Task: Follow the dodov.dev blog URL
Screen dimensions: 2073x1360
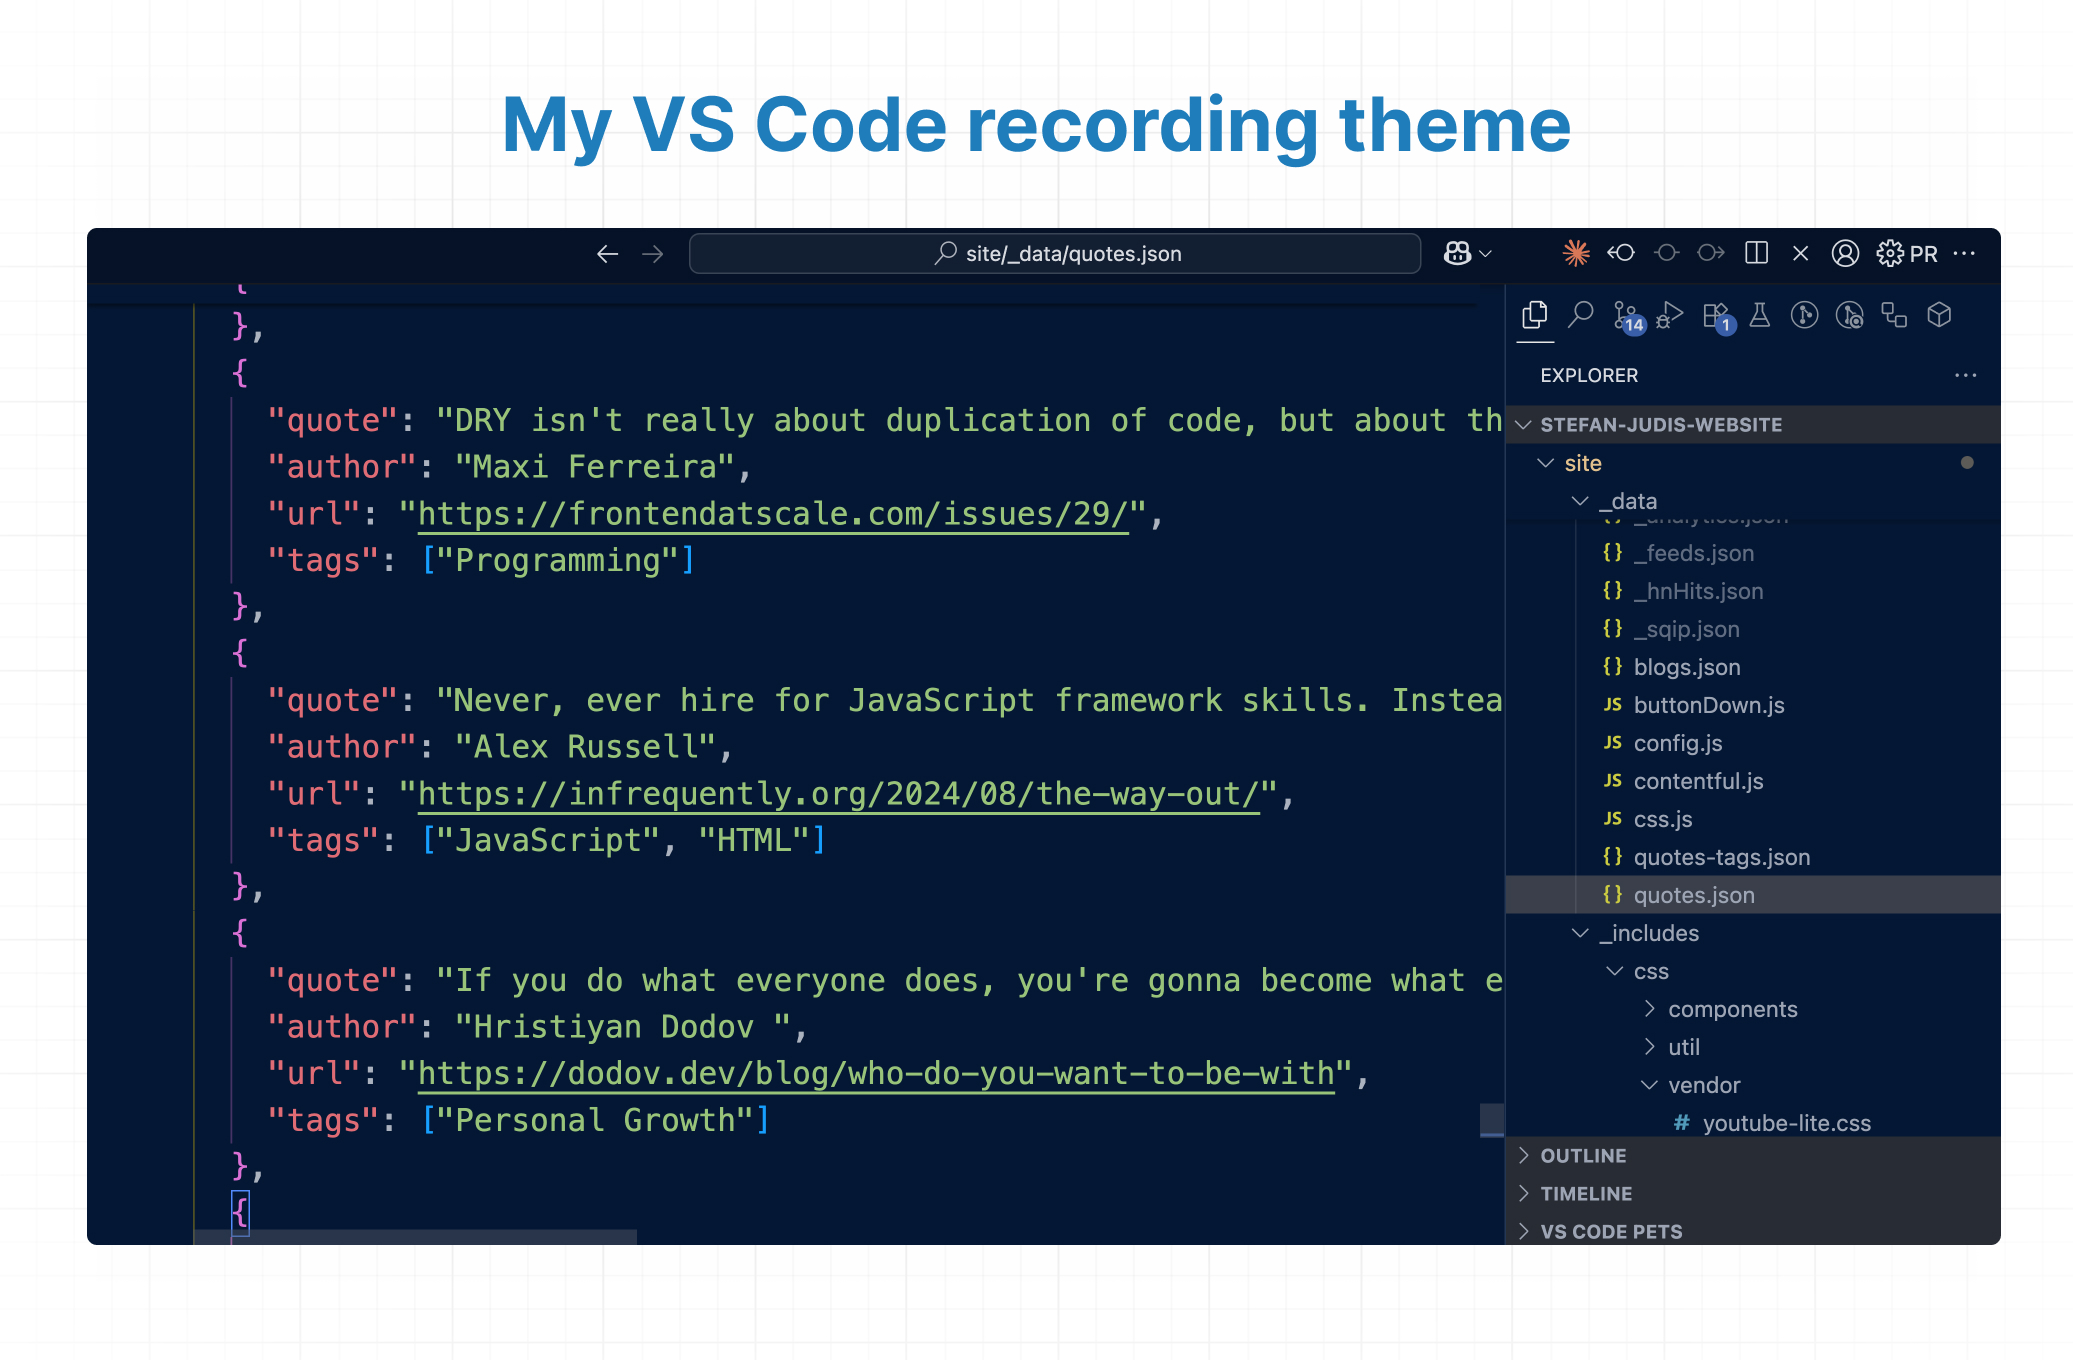Action: pos(876,1074)
